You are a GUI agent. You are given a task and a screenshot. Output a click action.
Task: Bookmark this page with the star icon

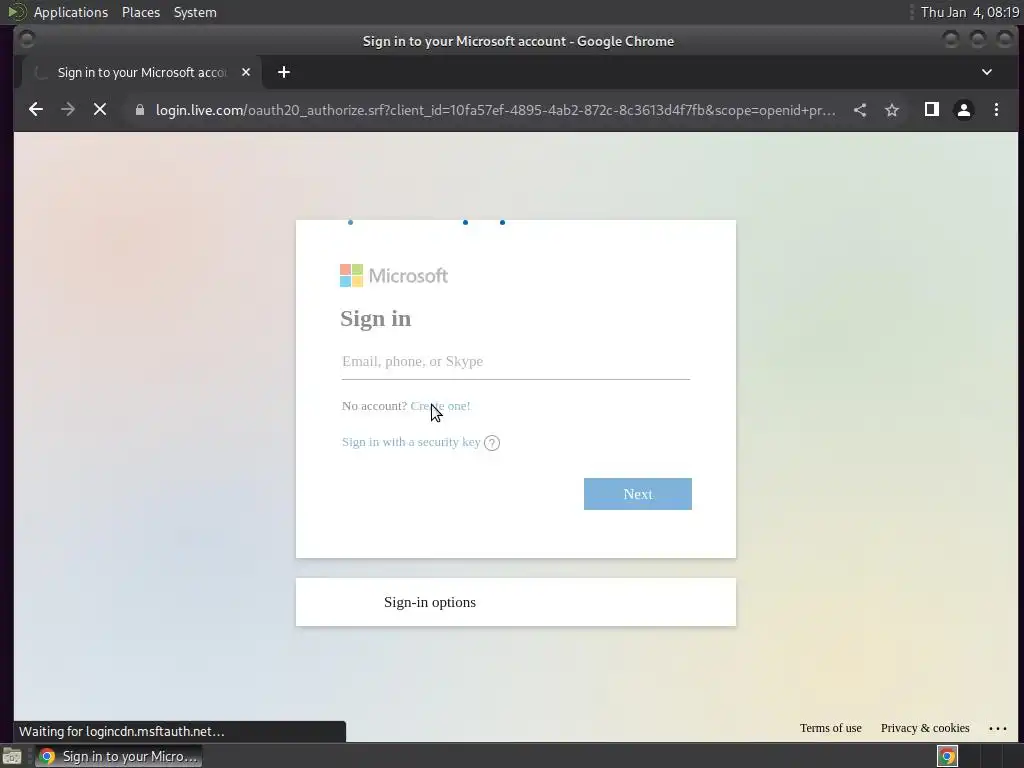pyautogui.click(x=892, y=110)
